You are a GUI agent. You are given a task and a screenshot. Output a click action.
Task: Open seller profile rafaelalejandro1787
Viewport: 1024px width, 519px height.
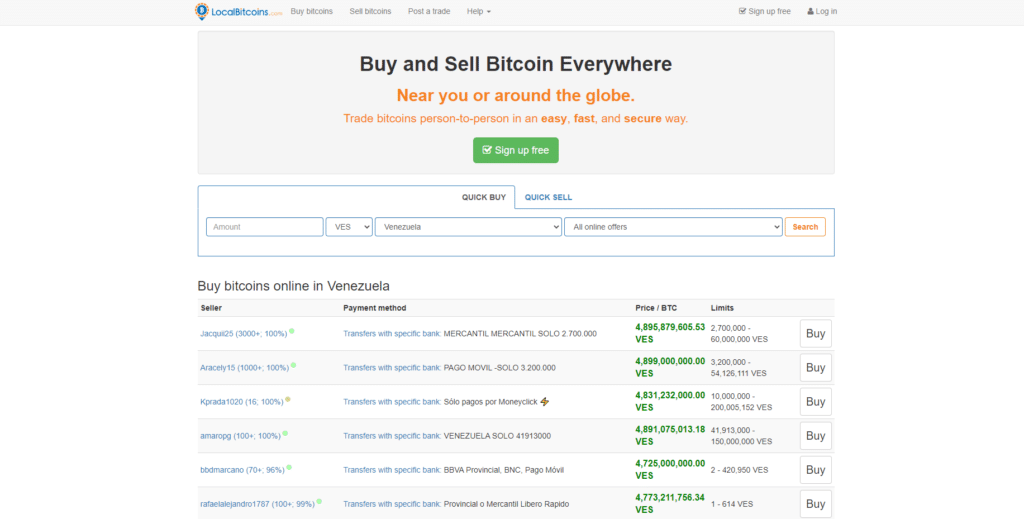click(x=257, y=504)
